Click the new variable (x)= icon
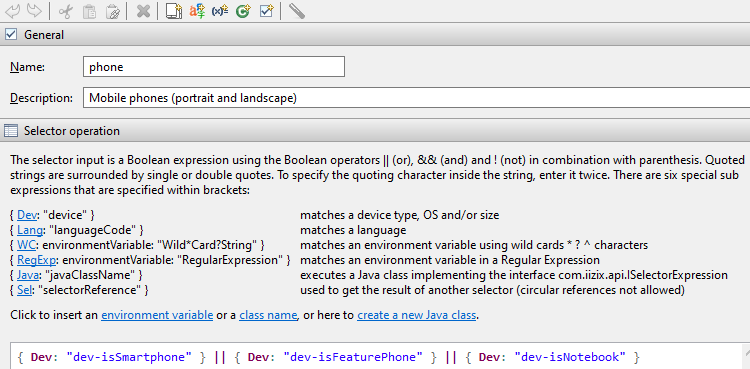750x369 pixels. 220,11
